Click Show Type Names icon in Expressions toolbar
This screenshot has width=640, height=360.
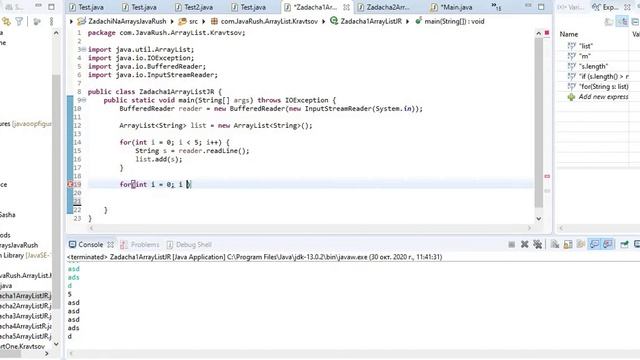(x=609, y=21)
